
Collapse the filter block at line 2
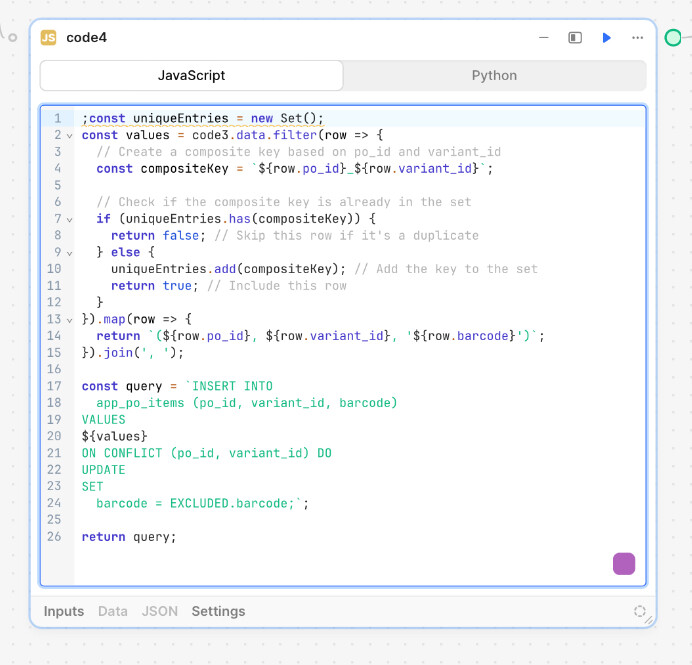(70, 135)
